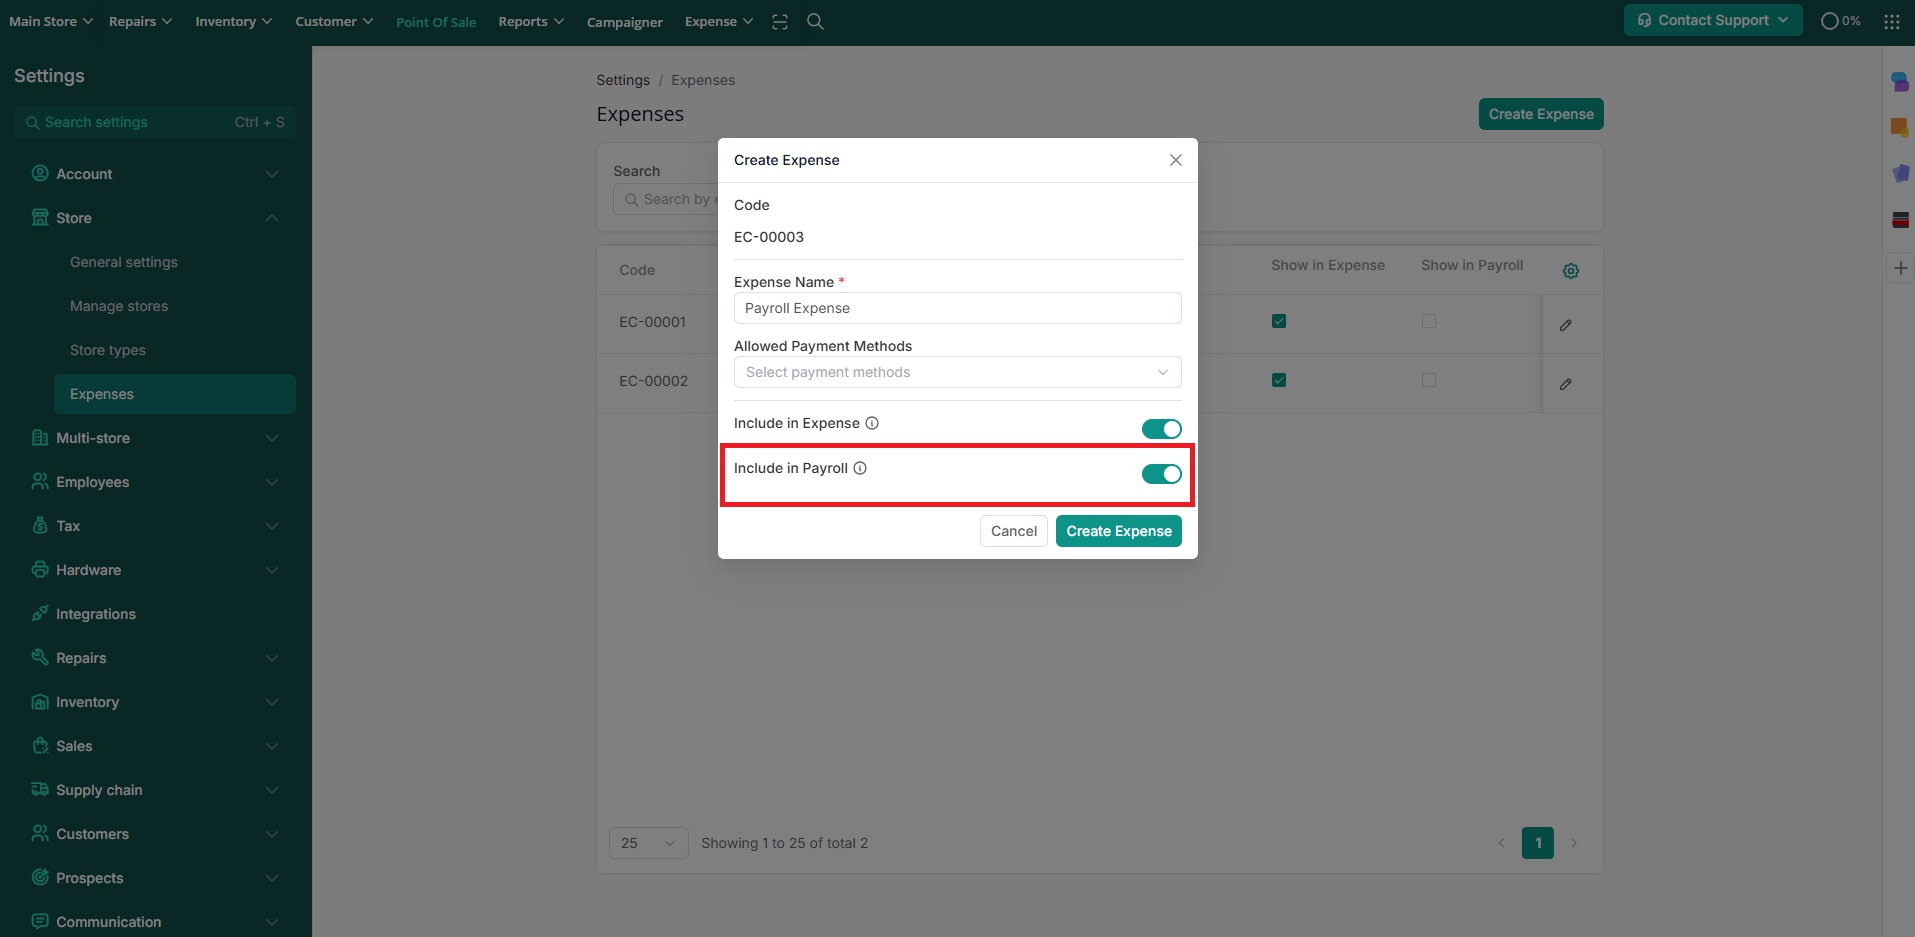Click Cancel in the dialog
The image size is (1915, 937).
click(1013, 531)
